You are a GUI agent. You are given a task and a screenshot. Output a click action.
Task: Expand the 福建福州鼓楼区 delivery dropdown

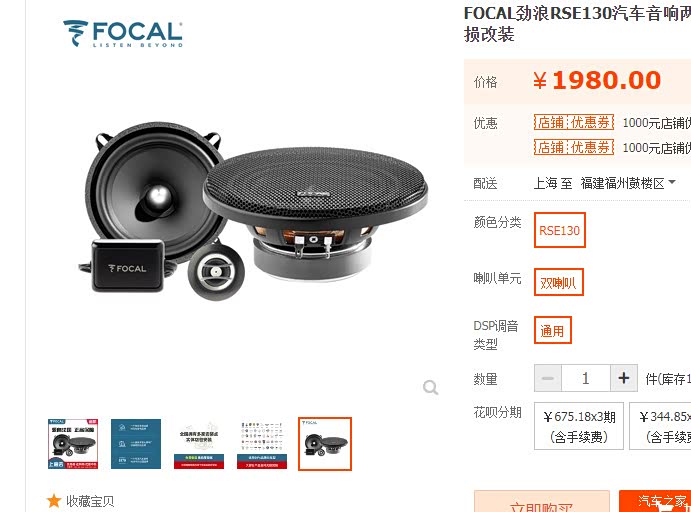pyautogui.click(x=628, y=183)
